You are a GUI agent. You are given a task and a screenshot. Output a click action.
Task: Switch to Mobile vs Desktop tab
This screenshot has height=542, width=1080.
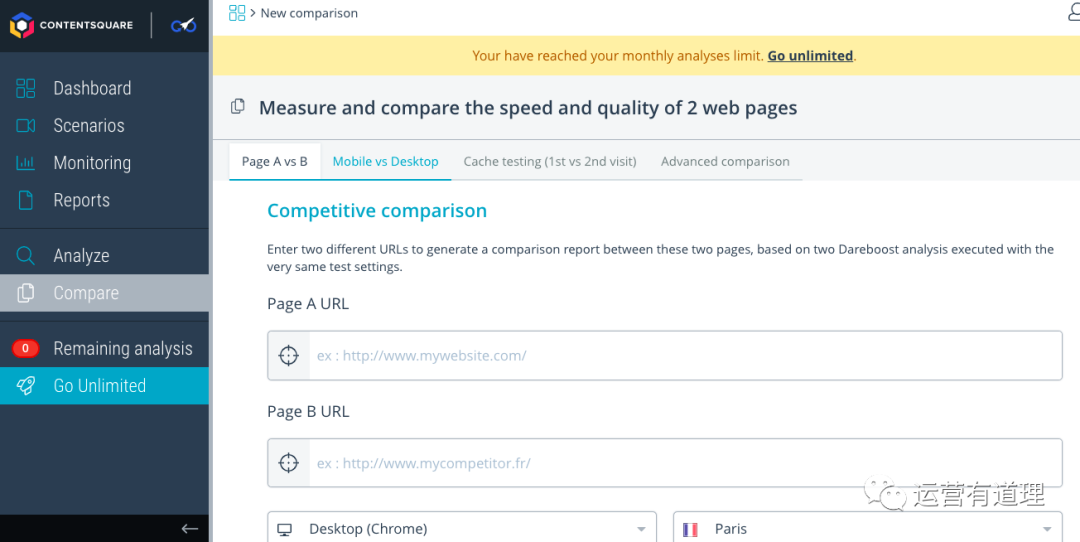[385, 161]
